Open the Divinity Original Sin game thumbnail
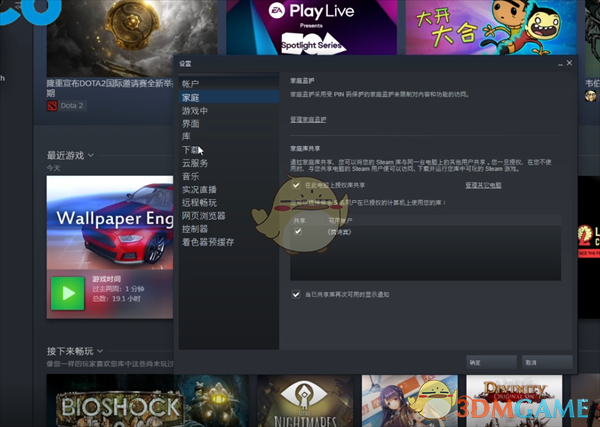This screenshot has height=427, width=600. [x=514, y=401]
